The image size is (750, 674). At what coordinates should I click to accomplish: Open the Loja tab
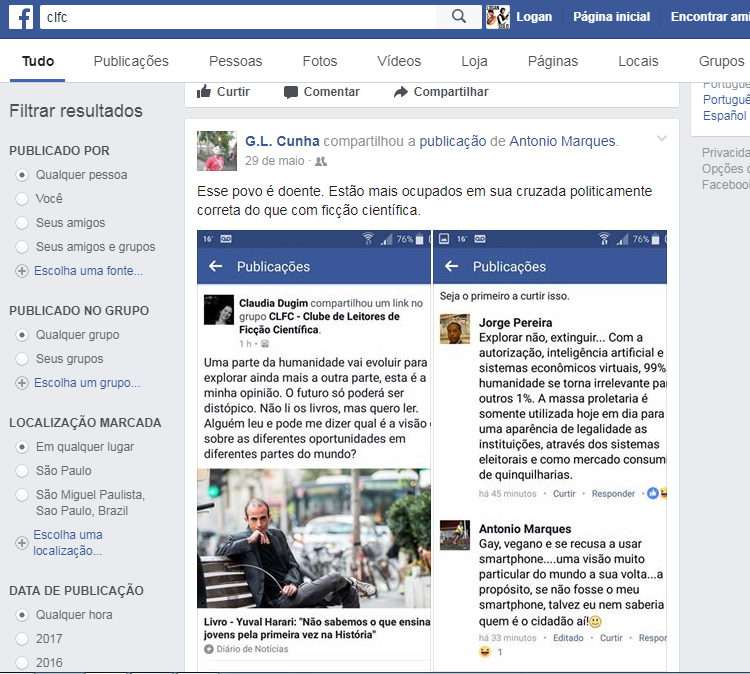pos(474,61)
